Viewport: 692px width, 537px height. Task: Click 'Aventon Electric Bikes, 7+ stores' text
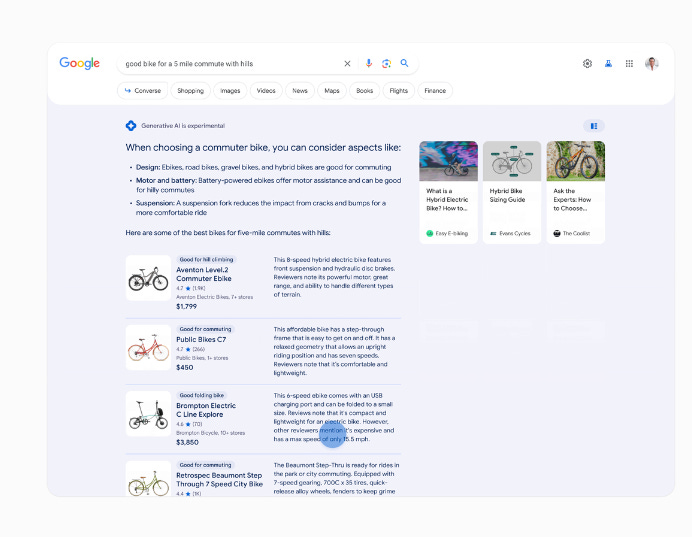(214, 297)
